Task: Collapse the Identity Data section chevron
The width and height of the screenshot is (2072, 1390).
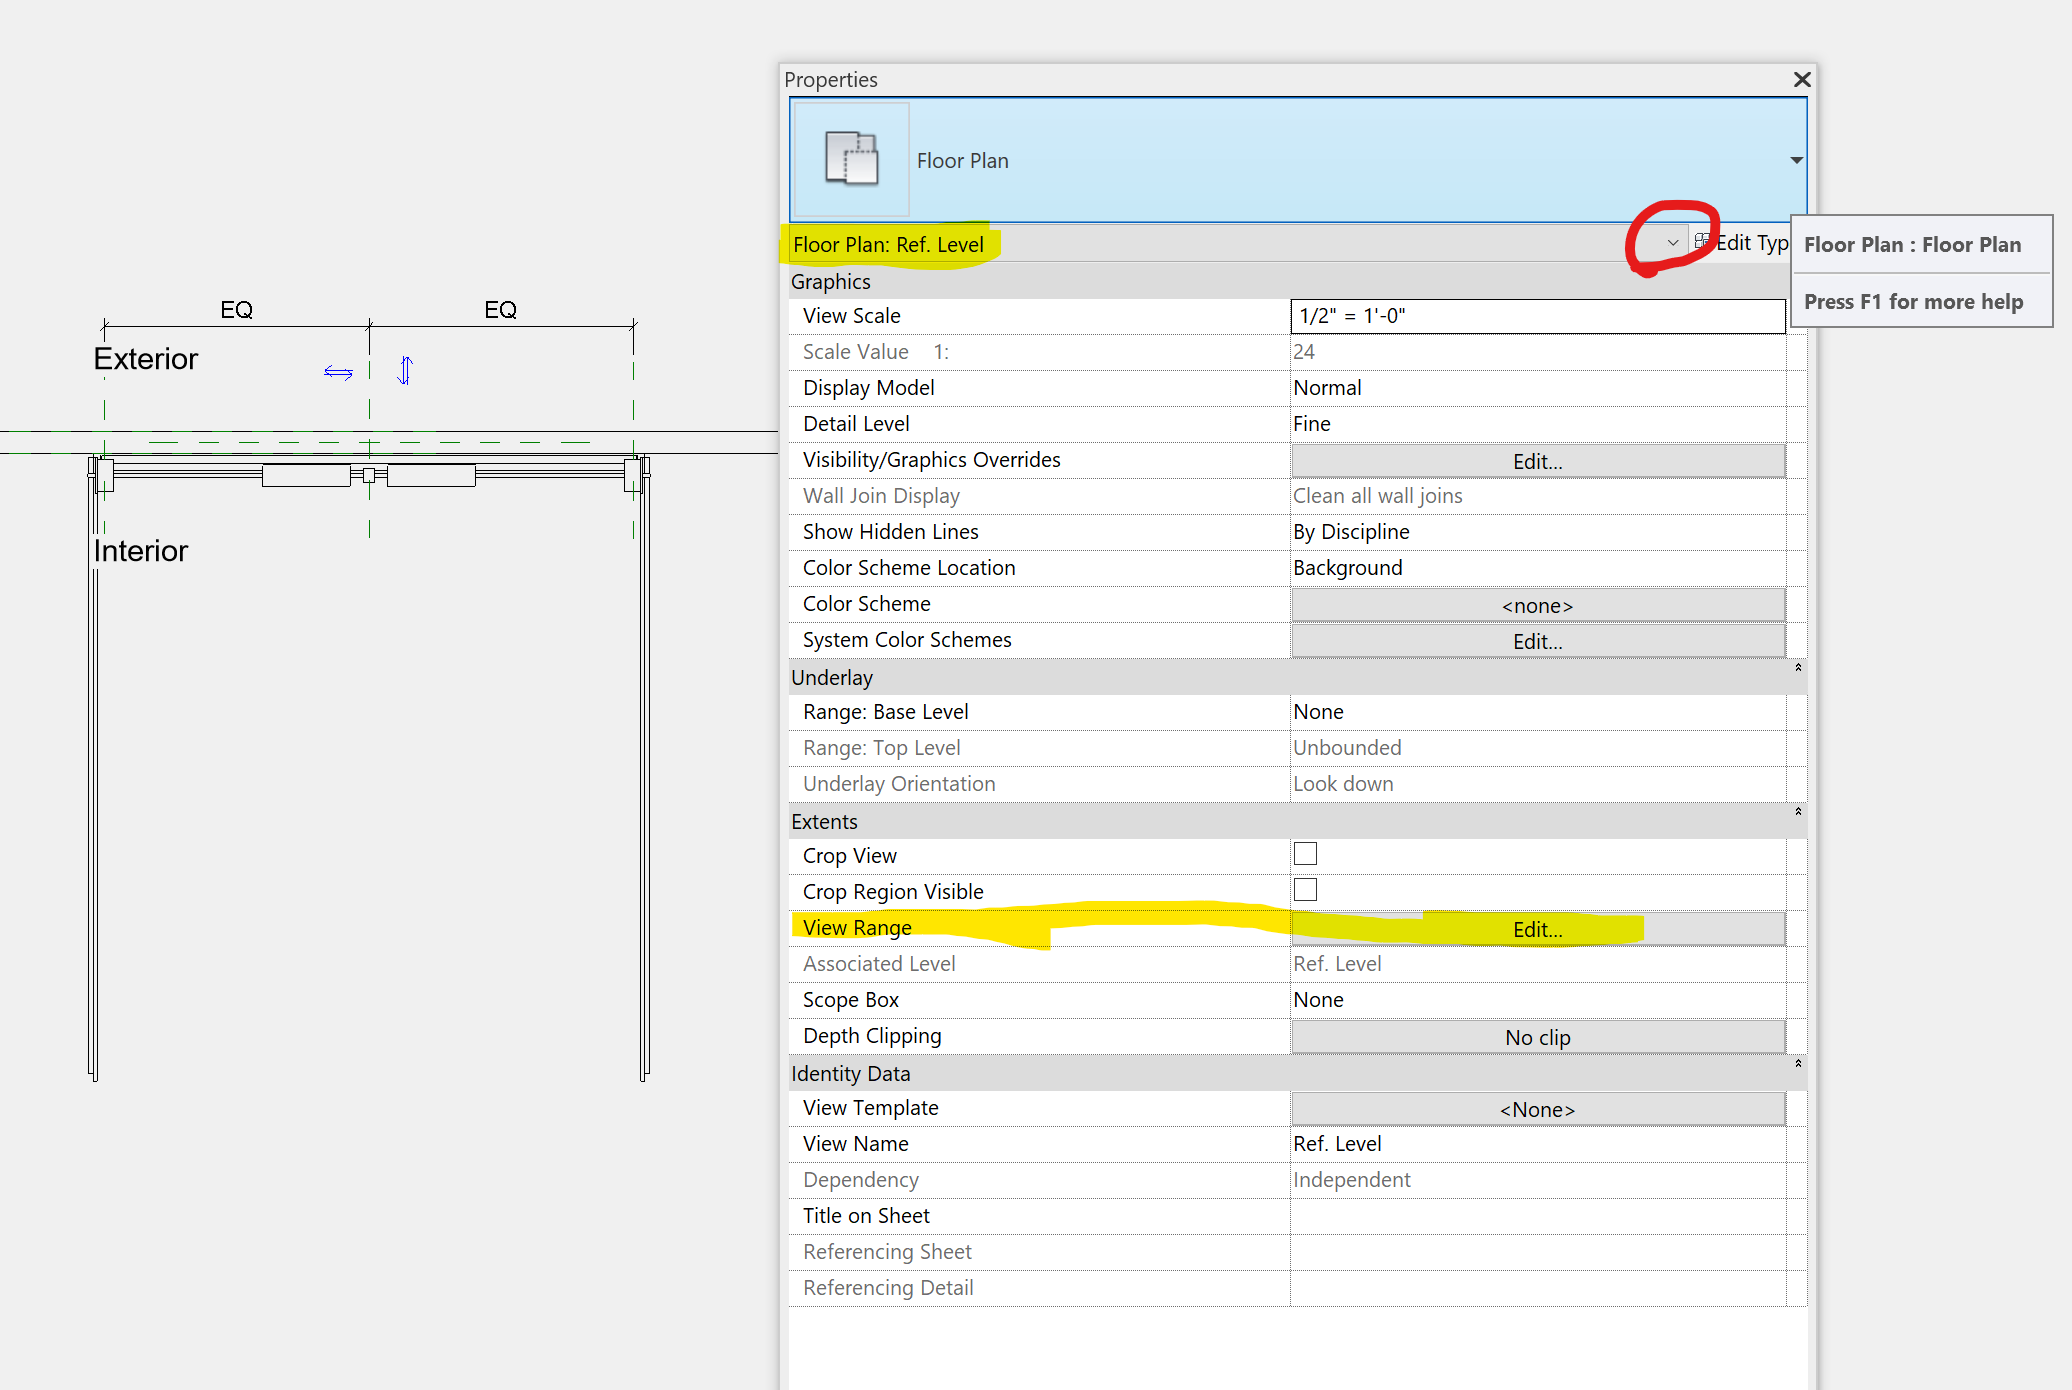Action: pos(1798,1064)
